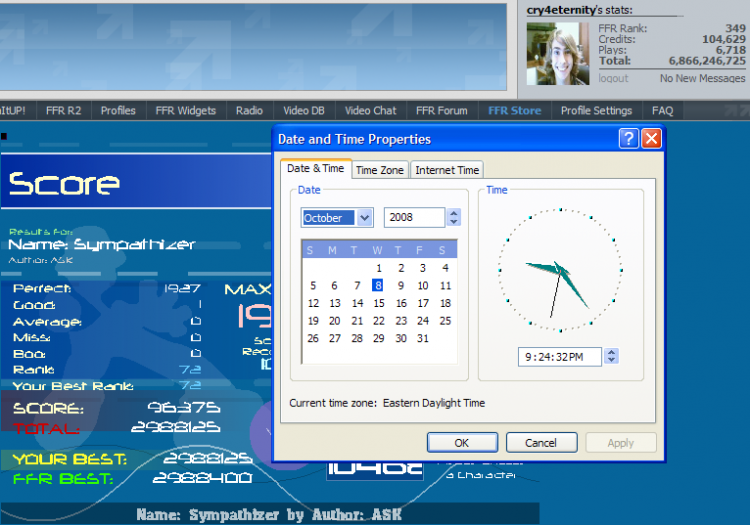This screenshot has height=525, width=750.
Task: Close the Date and Time Properties dialog
Action: [651, 139]
